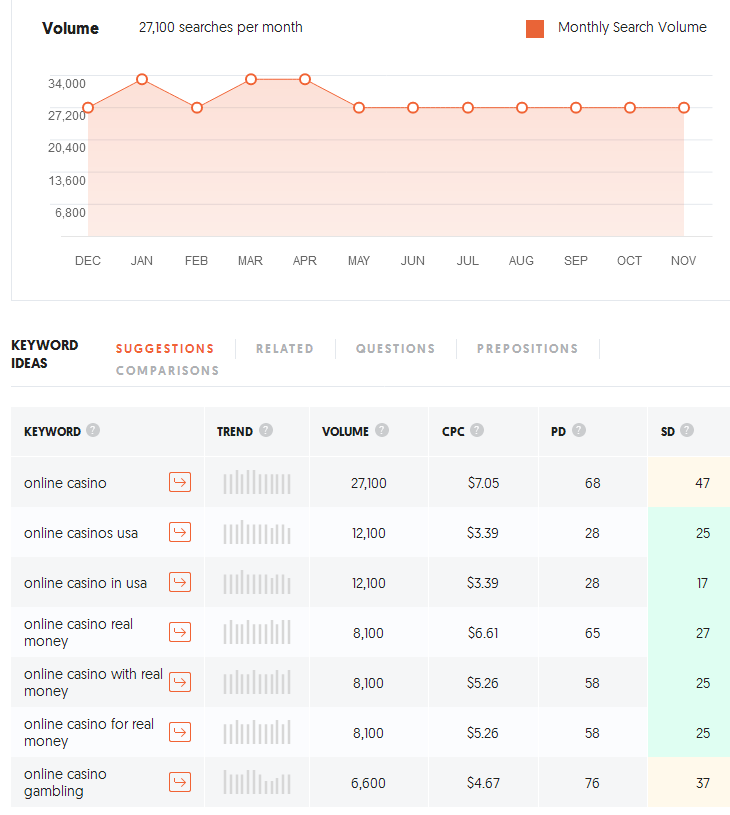
Task: Open the Related keyword ideas tab
Action: click(x=285, y=349)
